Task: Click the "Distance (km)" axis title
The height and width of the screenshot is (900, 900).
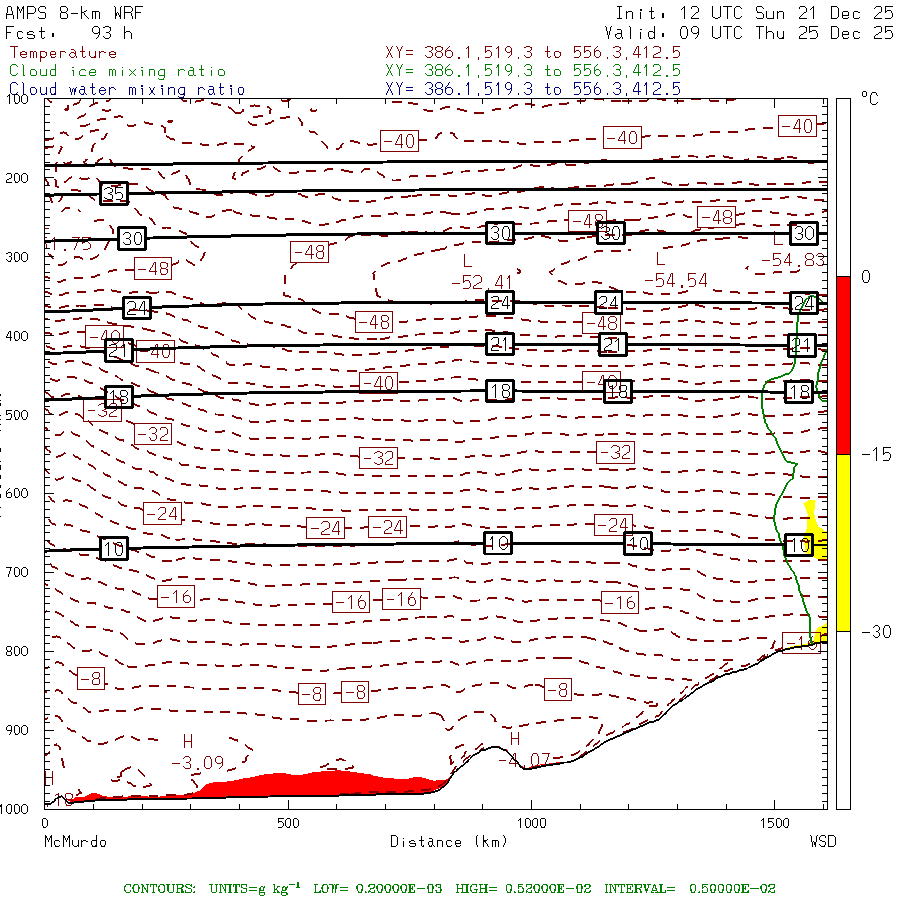Action: click(449, 842)
